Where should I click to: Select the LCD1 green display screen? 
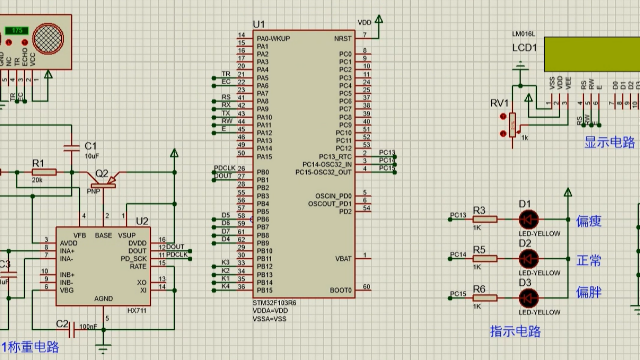pyautogui.click(x=592, y=54)
